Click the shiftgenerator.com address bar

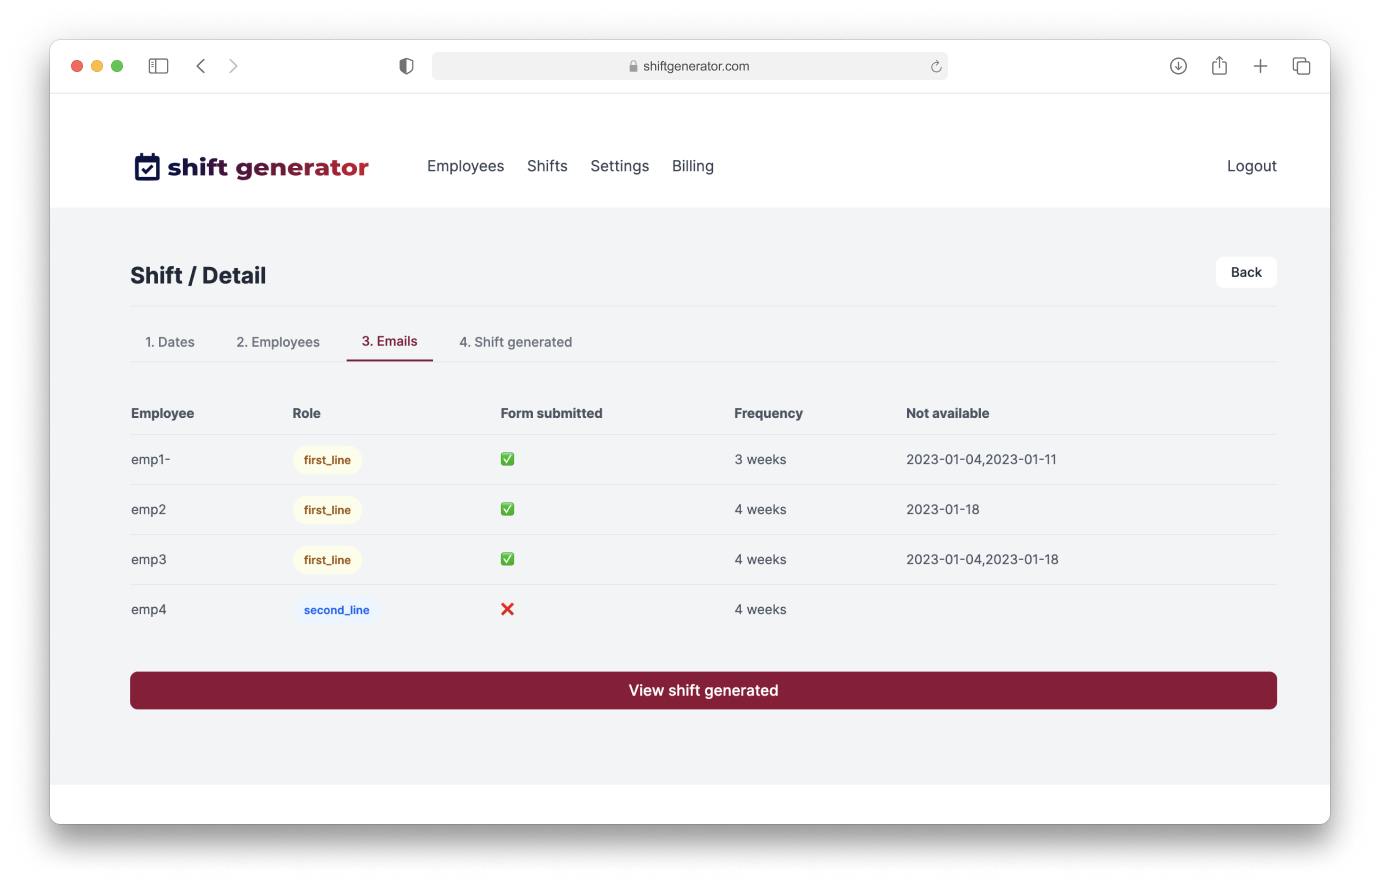[x=690, y=66]
